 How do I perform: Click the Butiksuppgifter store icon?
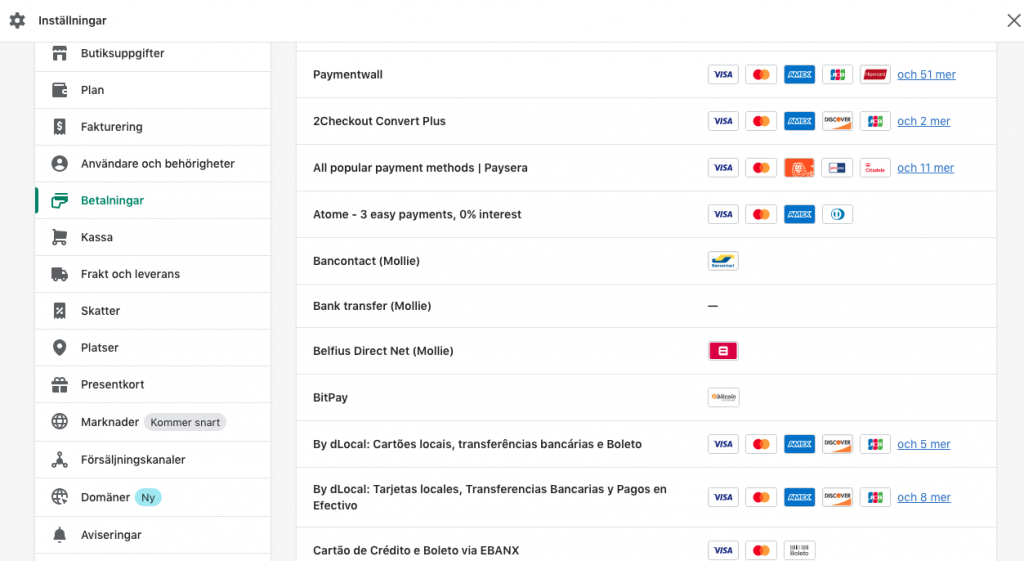(59, 53)
